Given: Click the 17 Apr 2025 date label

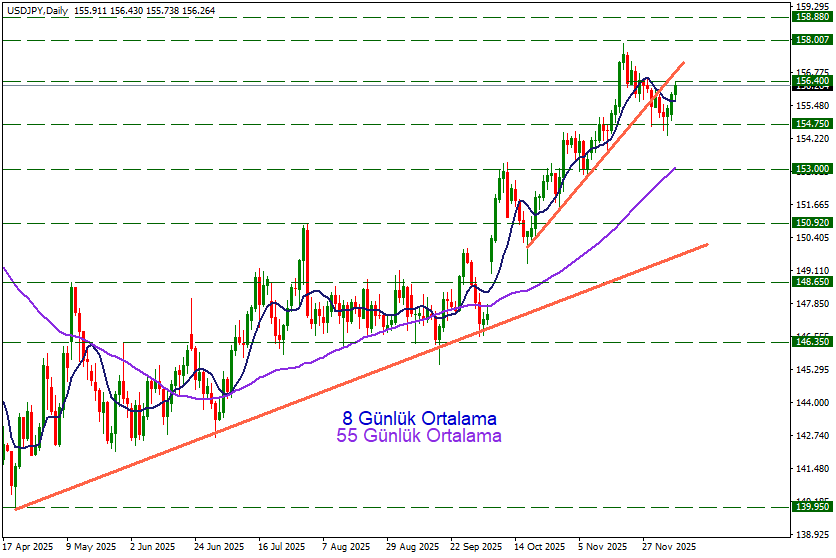Looking at the screenshot, I should click(x=28, y=548).
